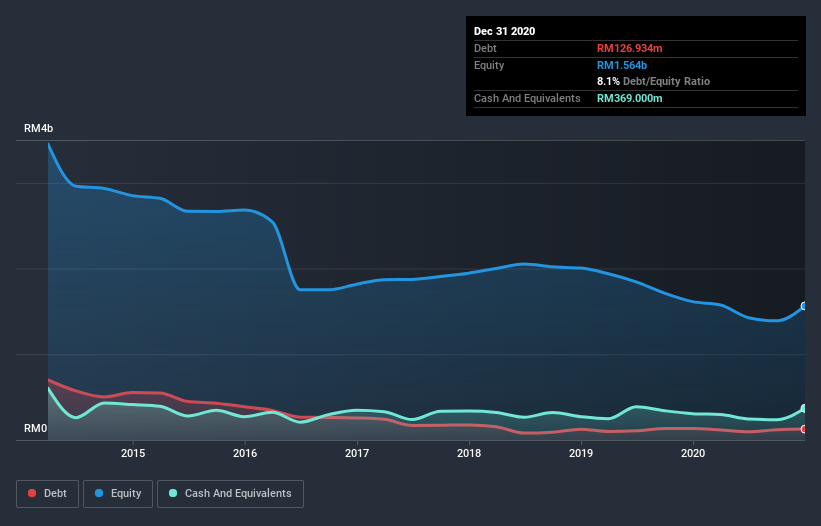Click Cash And Equivalents label in tooltip
Screen dimensions: 821x526
pyautogui.click(x=527, y=98)
